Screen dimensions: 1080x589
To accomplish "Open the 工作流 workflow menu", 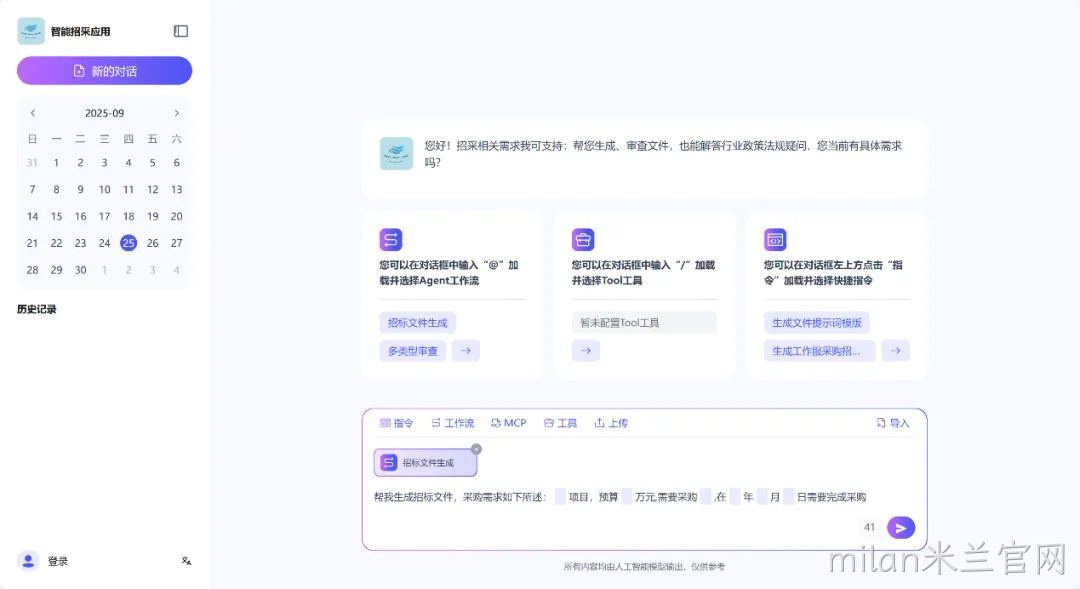I will [x=453, y=423].
